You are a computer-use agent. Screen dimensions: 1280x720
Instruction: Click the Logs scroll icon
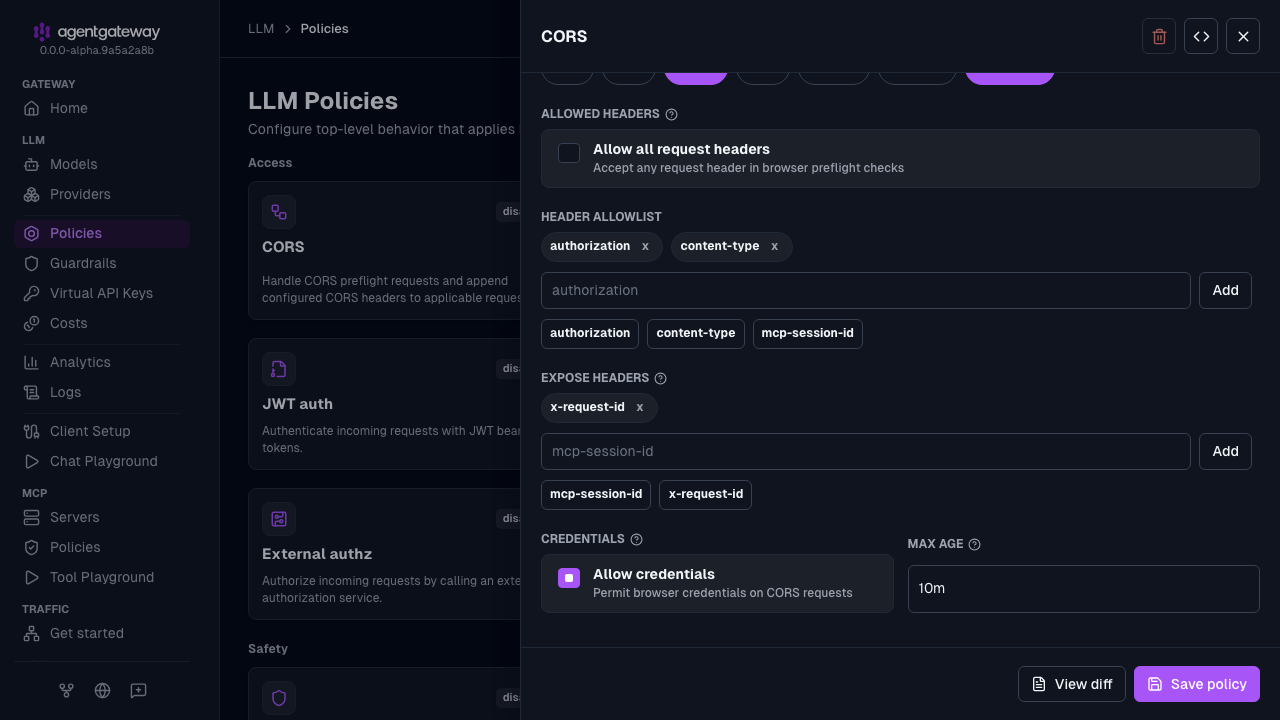point(32,392)
